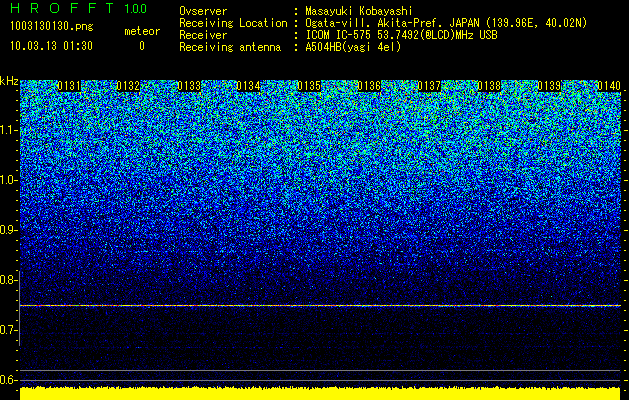
Task: Click the 0.7 kHz axis label
Action: click(x=8, y=330)
